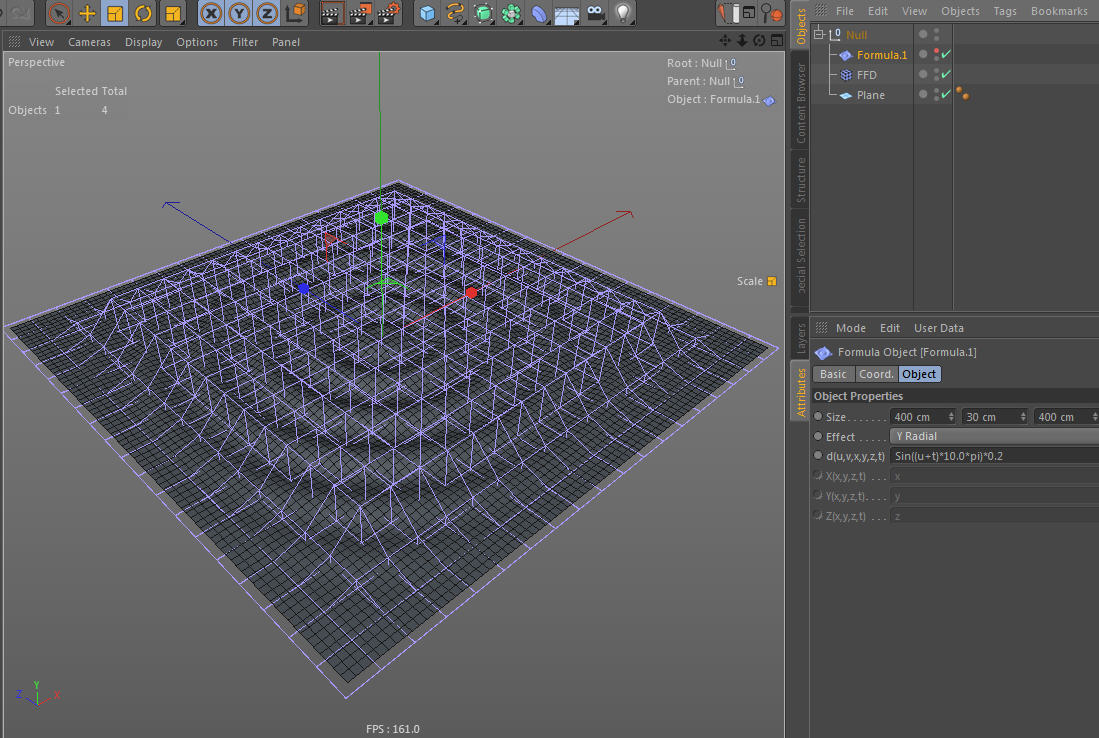
Task: Click the first Size stepper arrows
Action: 949,417
